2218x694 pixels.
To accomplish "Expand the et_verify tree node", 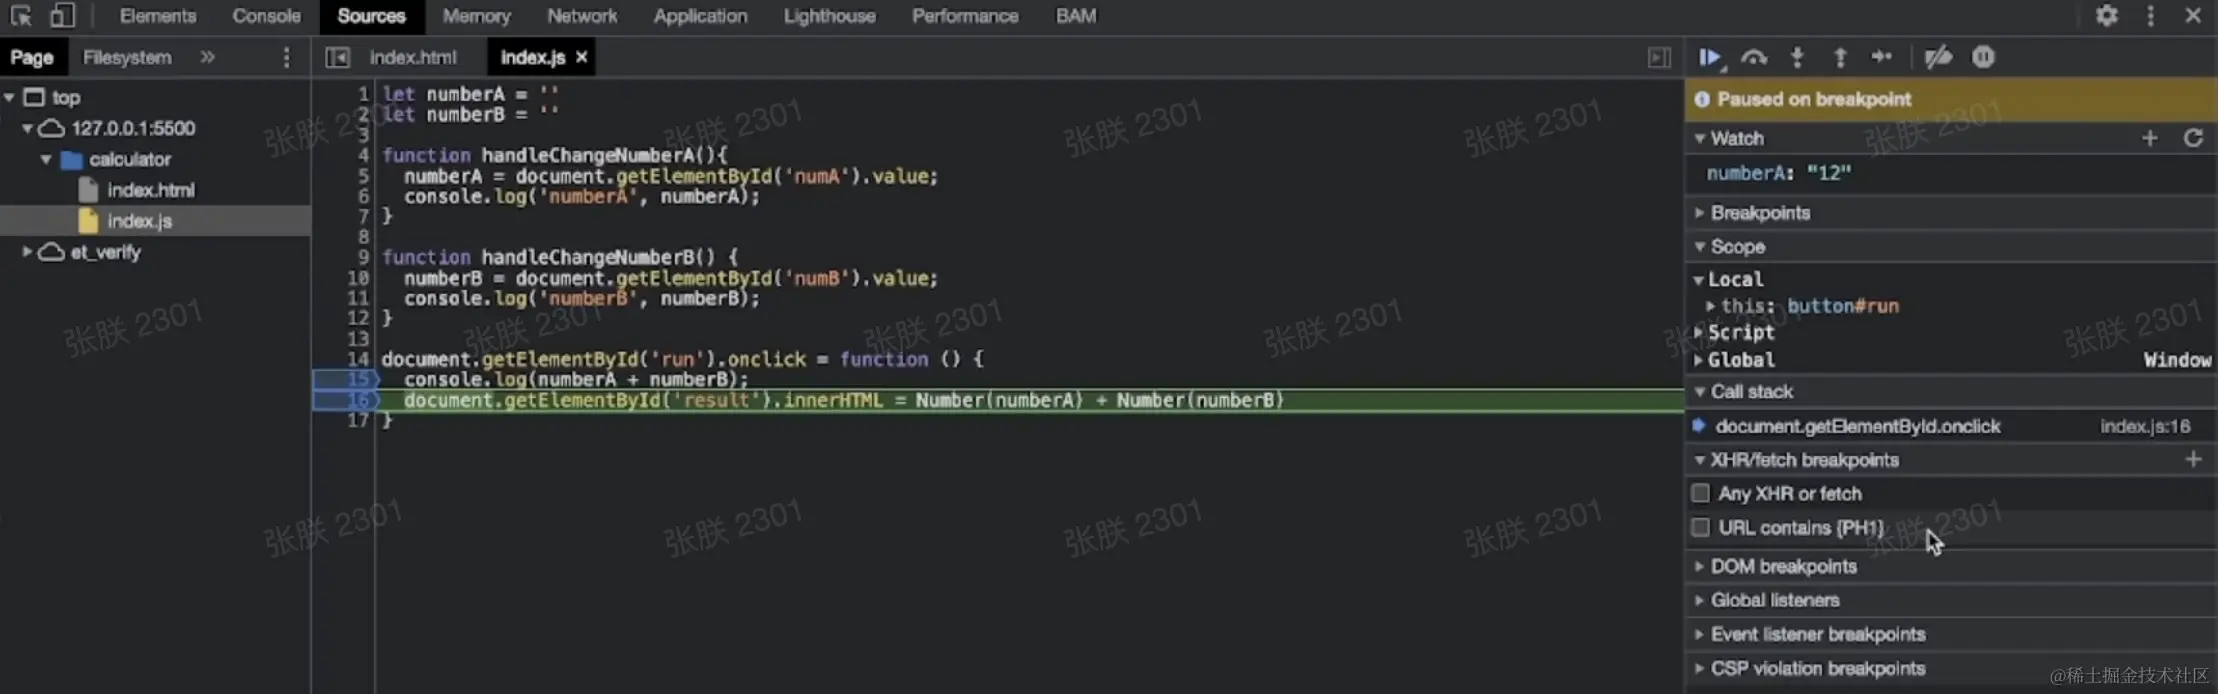I will [27, 252].
